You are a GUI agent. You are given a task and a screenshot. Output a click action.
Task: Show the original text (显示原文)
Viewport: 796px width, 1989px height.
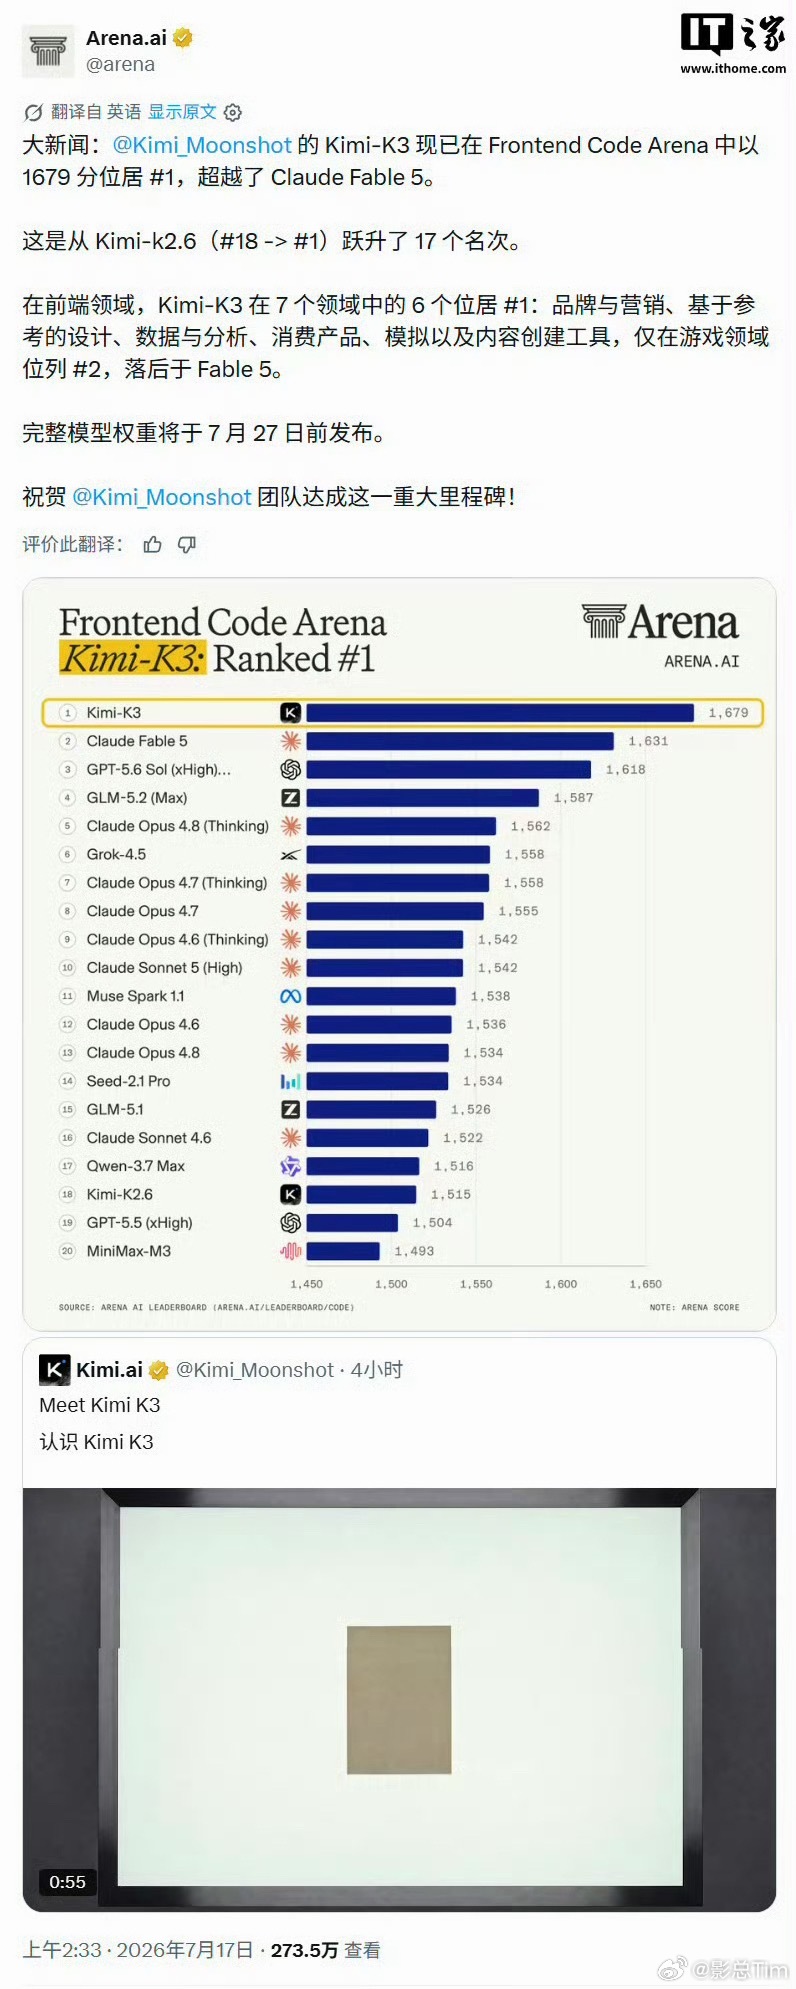[182, 112]
